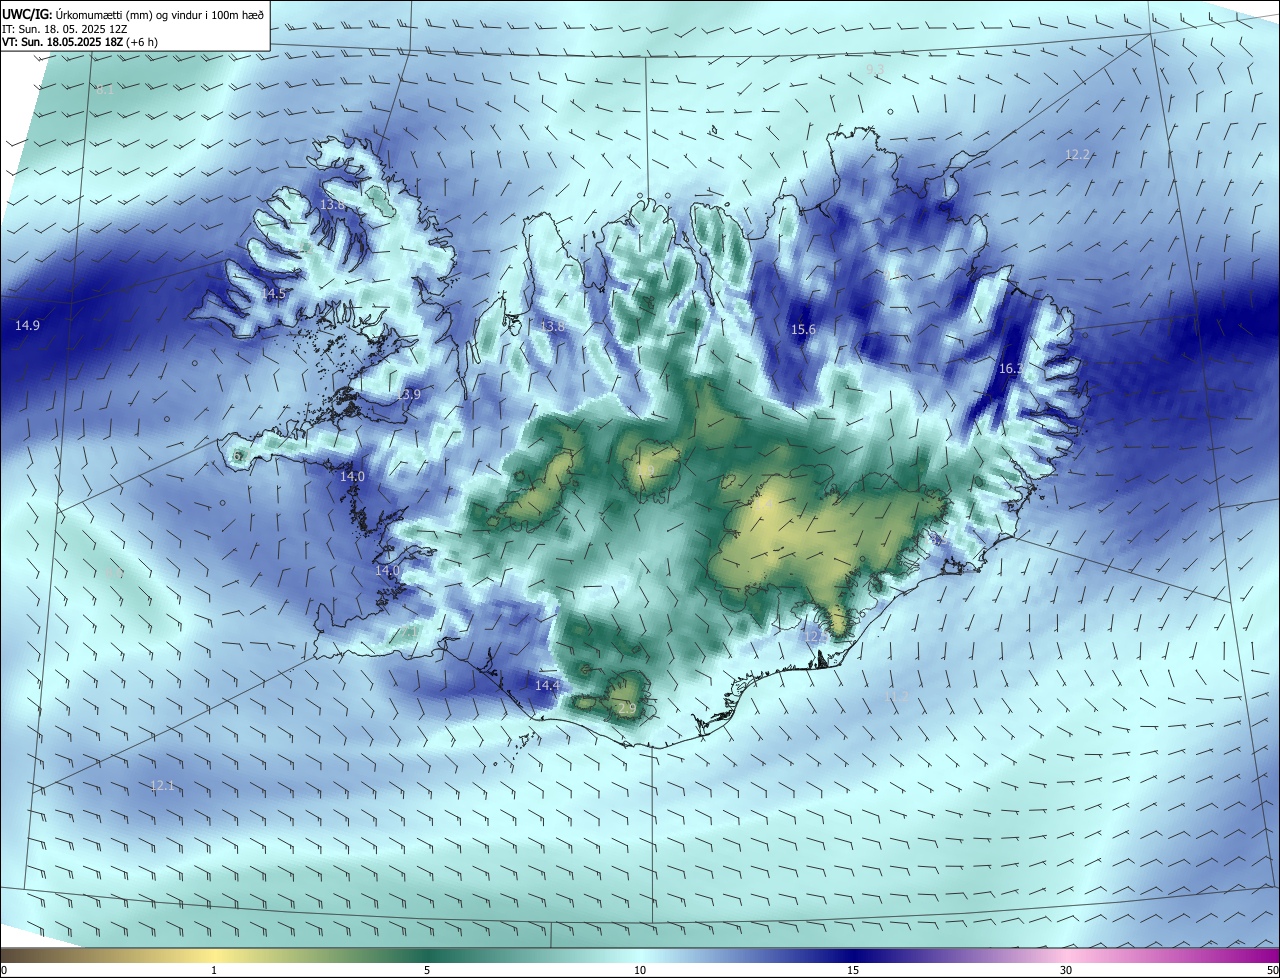The width and height of the screenshot is (1280, 978).
Task: Click the 15.6 value label on the map
Action: click(x=803, y=330)
